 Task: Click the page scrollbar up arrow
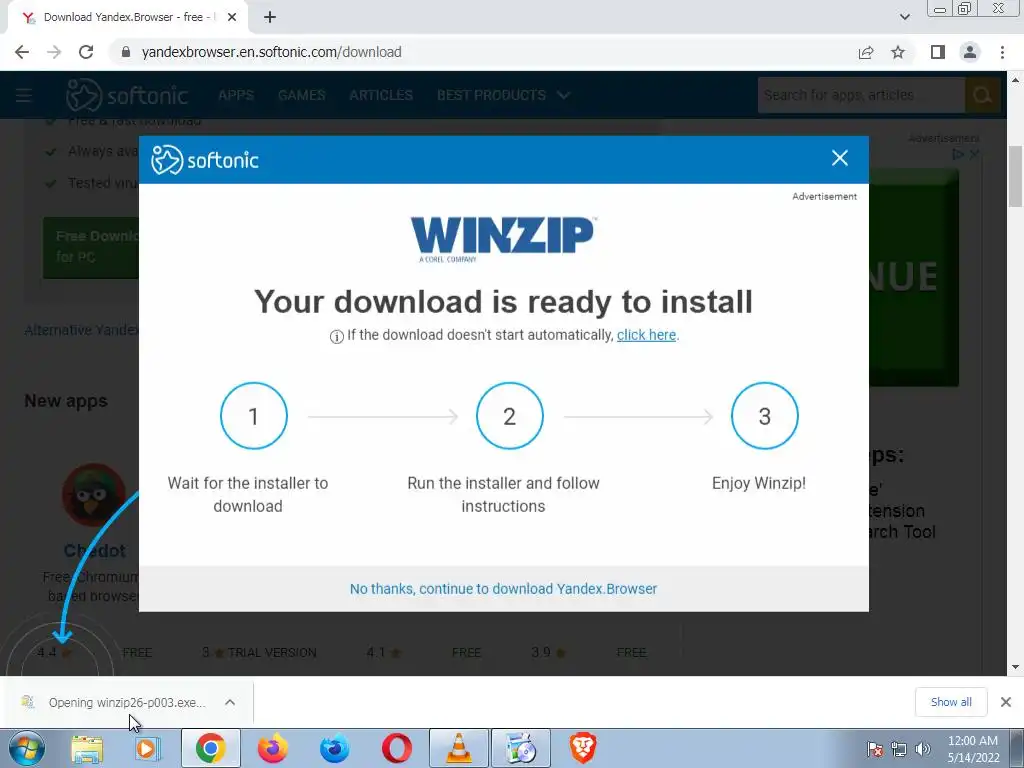pos(1016,80)
